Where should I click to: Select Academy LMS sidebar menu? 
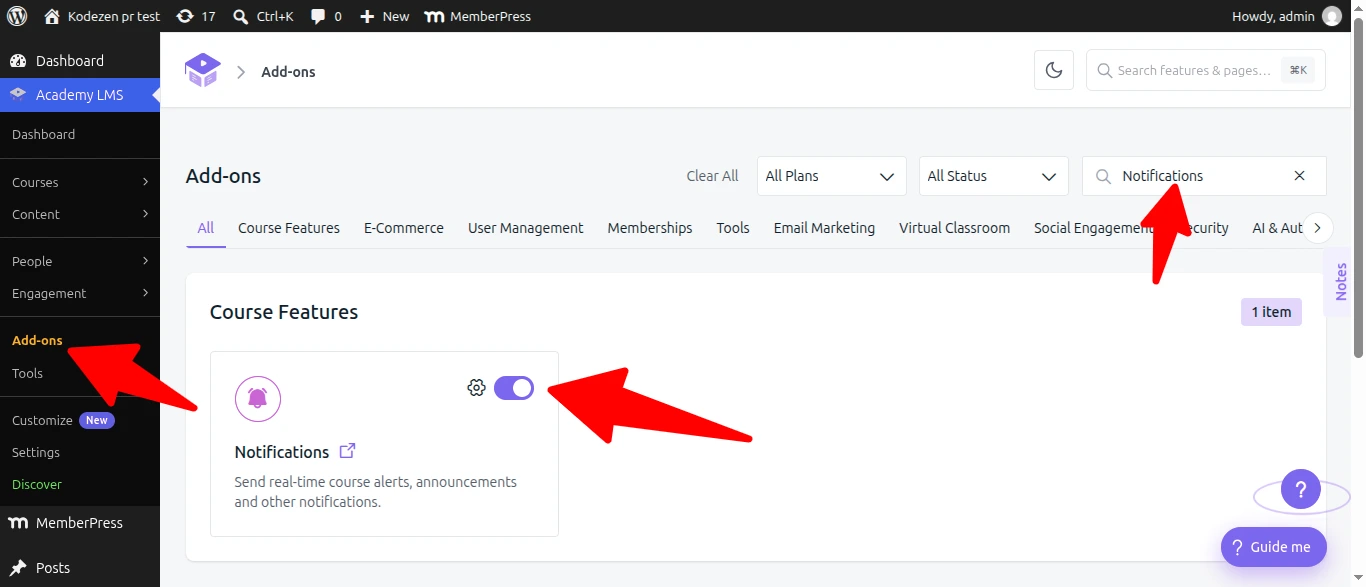pos(80,95)
